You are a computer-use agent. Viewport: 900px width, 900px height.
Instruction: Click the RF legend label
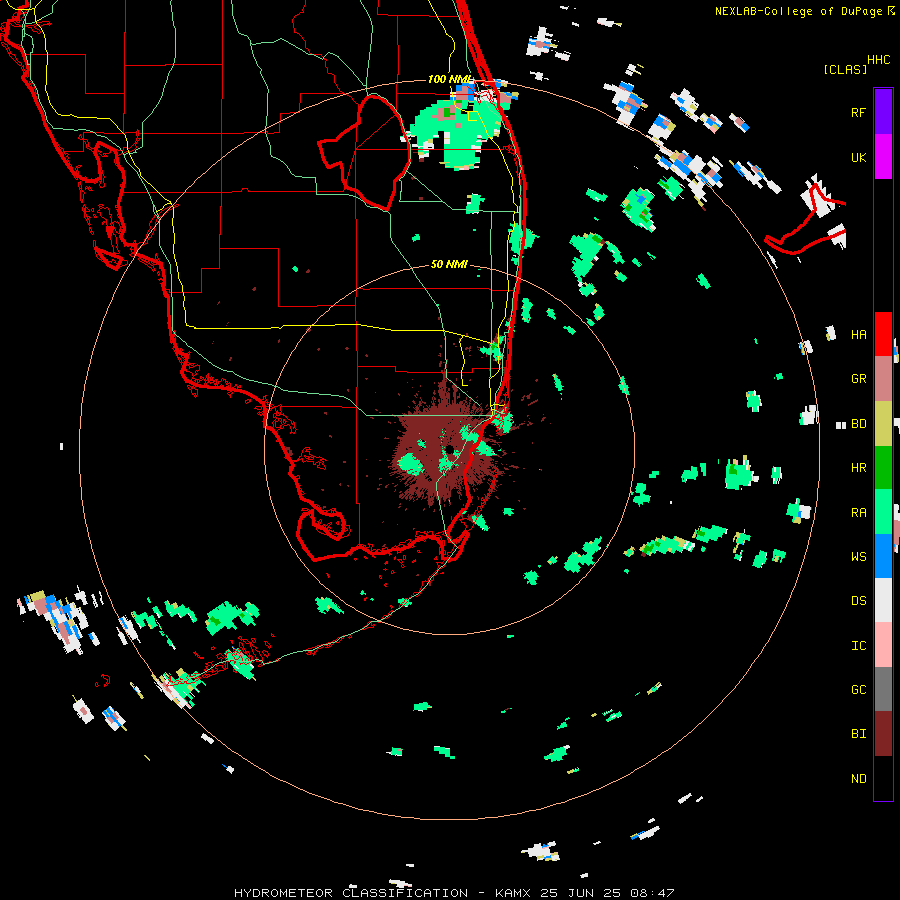click(858, 112)
